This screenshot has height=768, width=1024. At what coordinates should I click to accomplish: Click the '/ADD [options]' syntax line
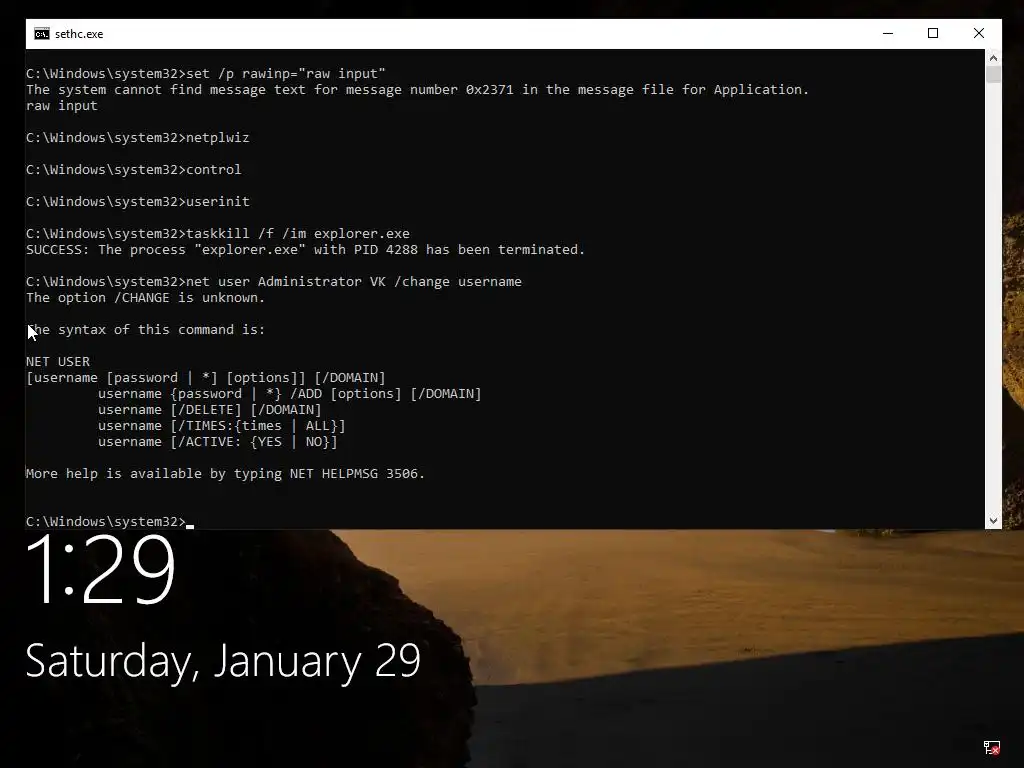point(289,394)
